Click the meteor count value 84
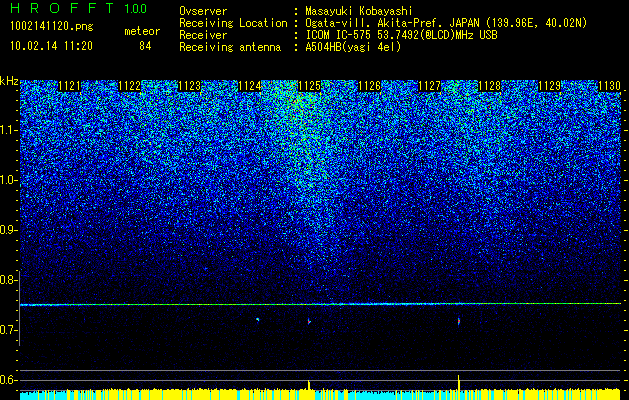 tap(145, 46)
